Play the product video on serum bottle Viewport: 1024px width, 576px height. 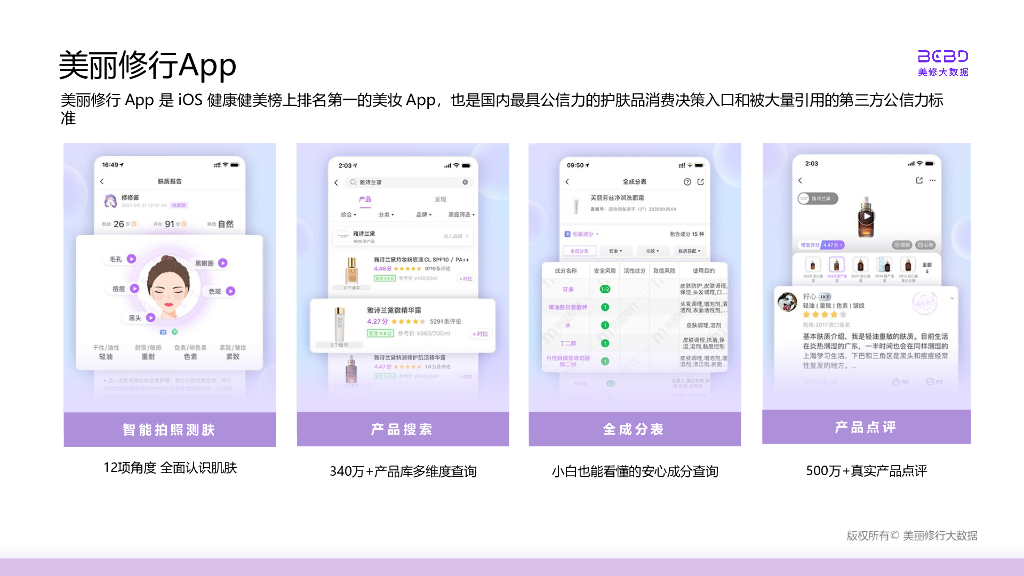(865, 216)
